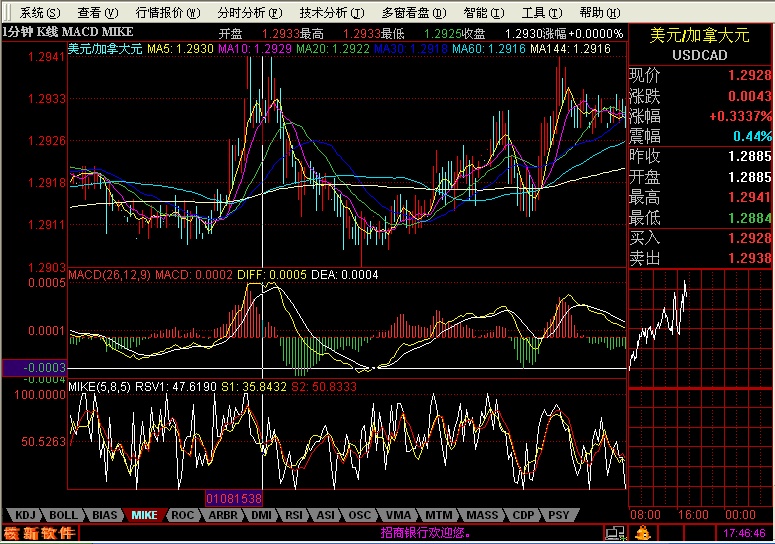Switch to the OSC indicator tab
775x544 pixels.
pos(359,515)
